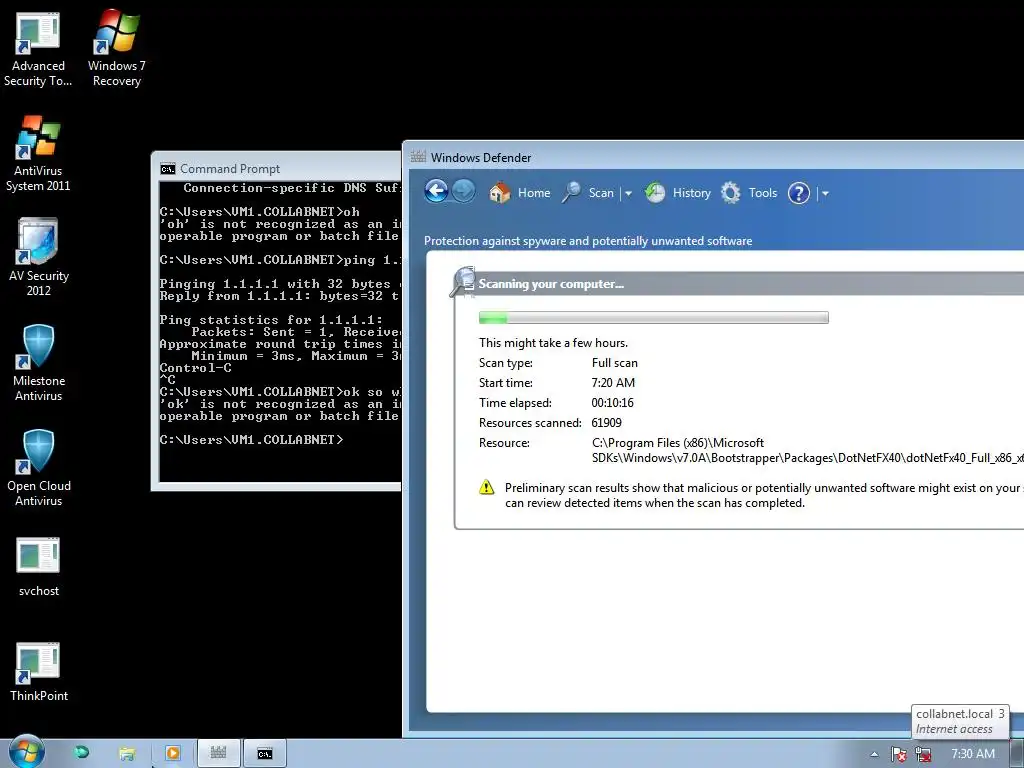Switch to Windows Defender taskbar button
Screen dimensions: 1024x768
coord(219,753)
